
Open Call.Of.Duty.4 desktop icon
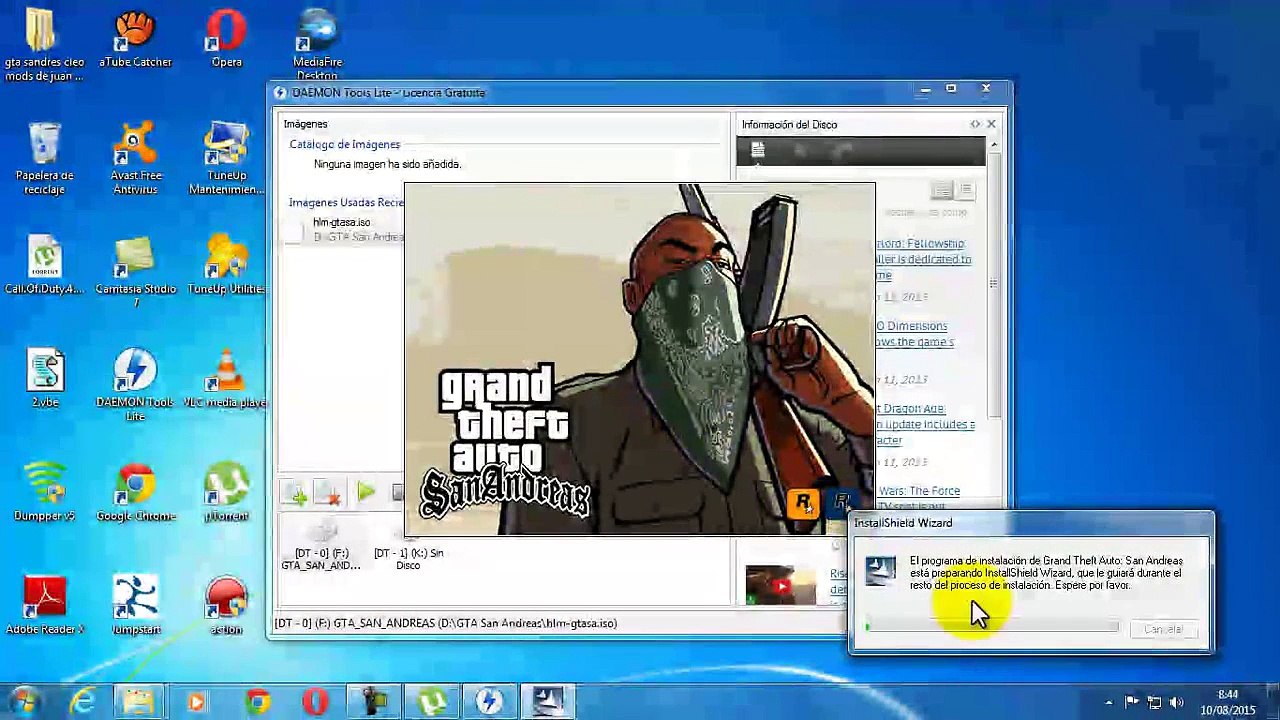[x=44, y=265]
